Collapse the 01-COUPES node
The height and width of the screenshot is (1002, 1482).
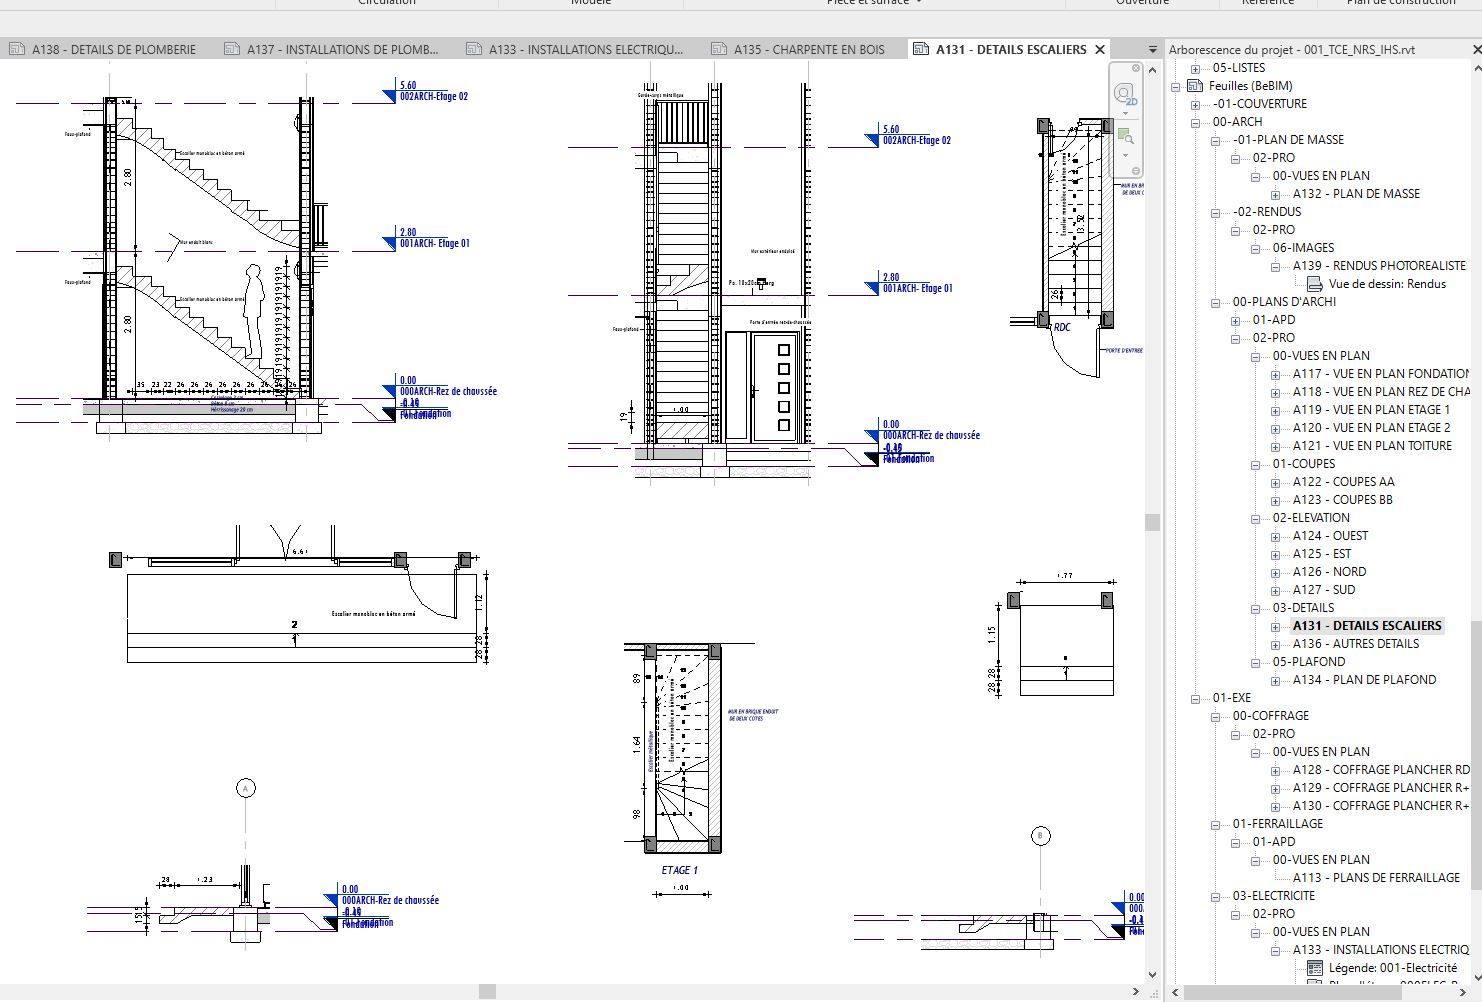1255,464
